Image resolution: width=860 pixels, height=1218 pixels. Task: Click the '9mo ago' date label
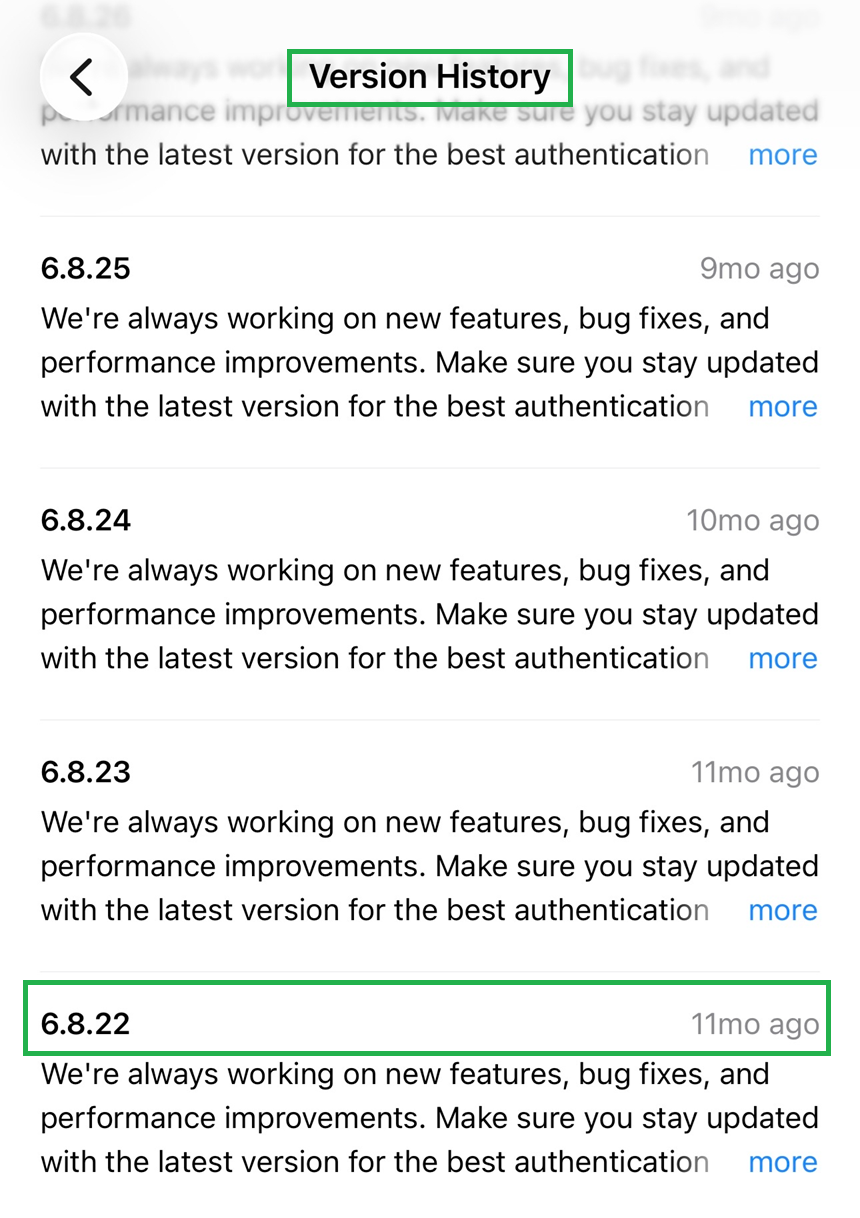[759, 269]
